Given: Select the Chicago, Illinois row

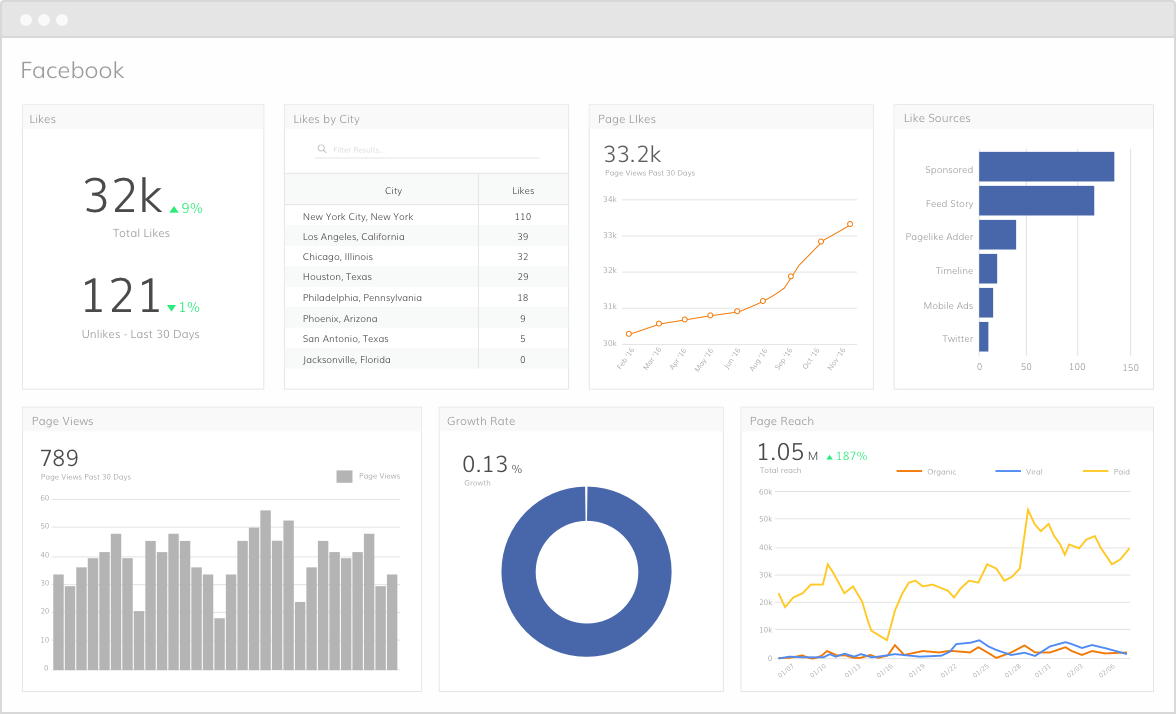Looking at the screenshot, I should pyautogui.click(x=426, y=256).
